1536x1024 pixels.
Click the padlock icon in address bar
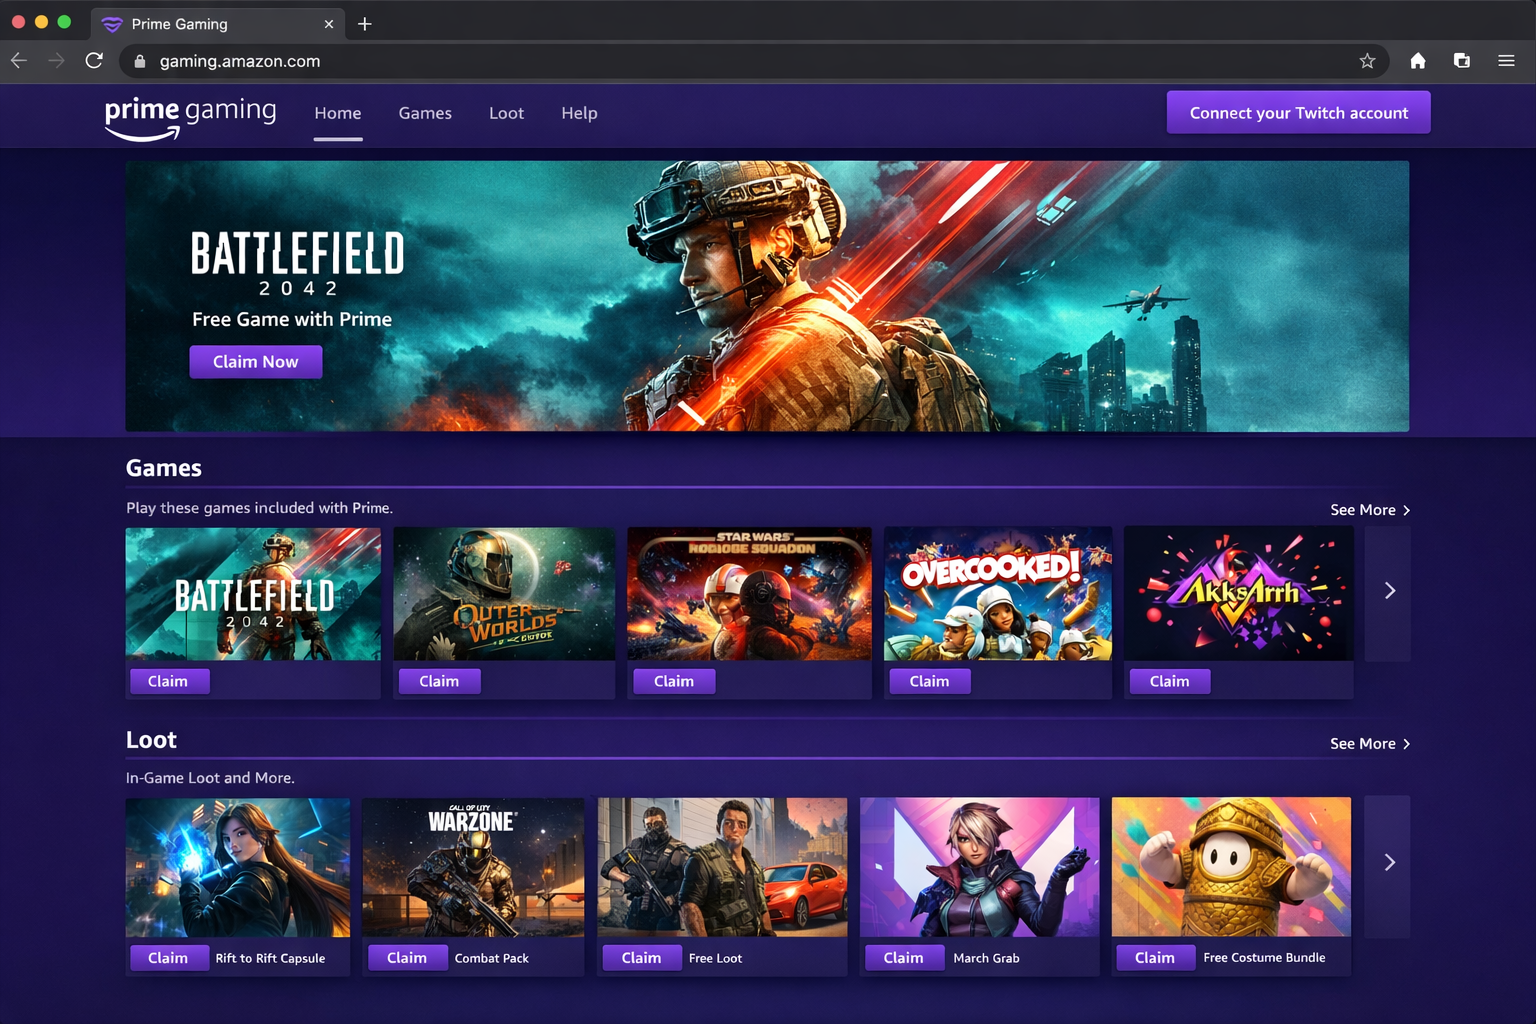point(139,61)
